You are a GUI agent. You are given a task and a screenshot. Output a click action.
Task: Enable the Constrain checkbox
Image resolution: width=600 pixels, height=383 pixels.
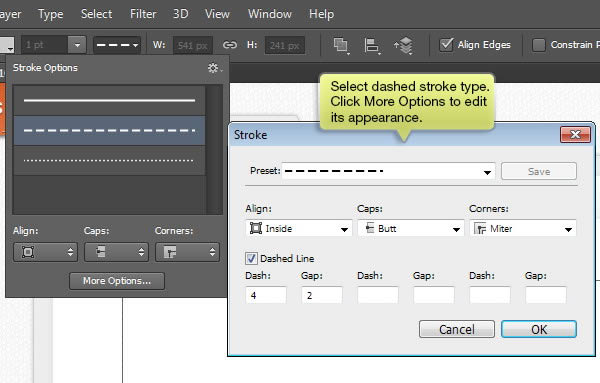(x=538, y=45)
